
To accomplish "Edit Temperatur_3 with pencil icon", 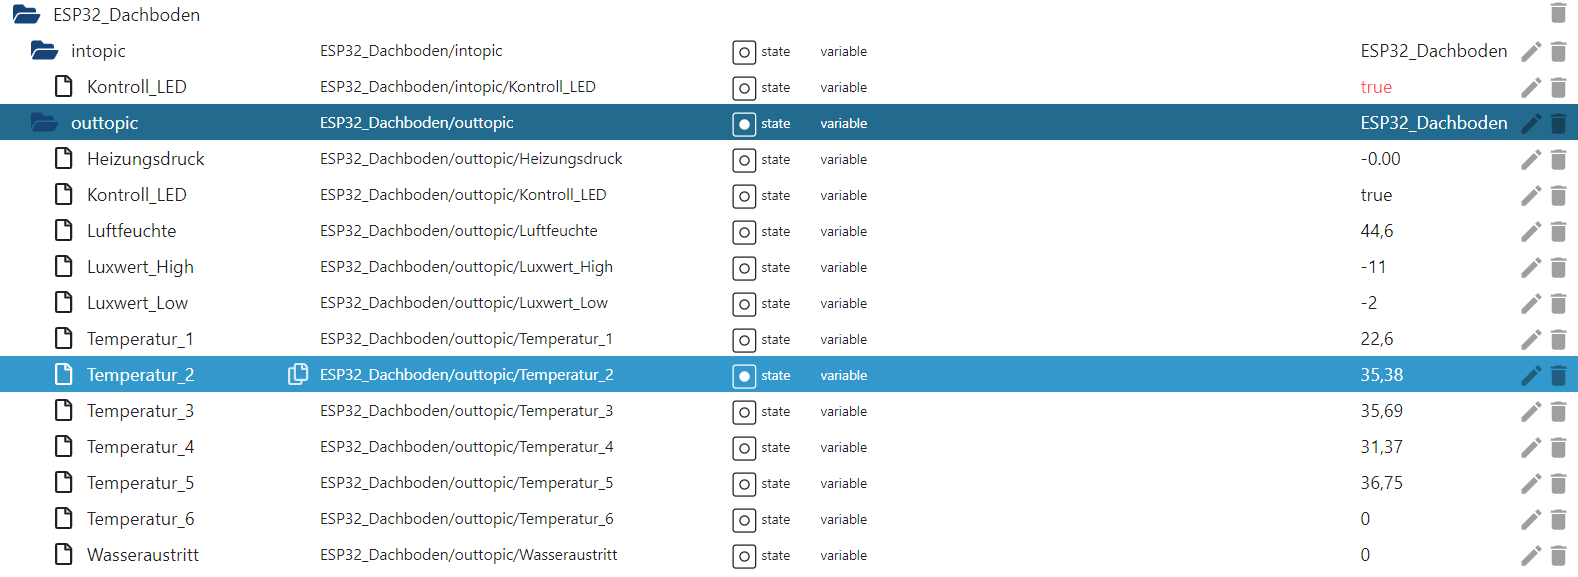I will pyautogui.click(x=1530, y=411).
